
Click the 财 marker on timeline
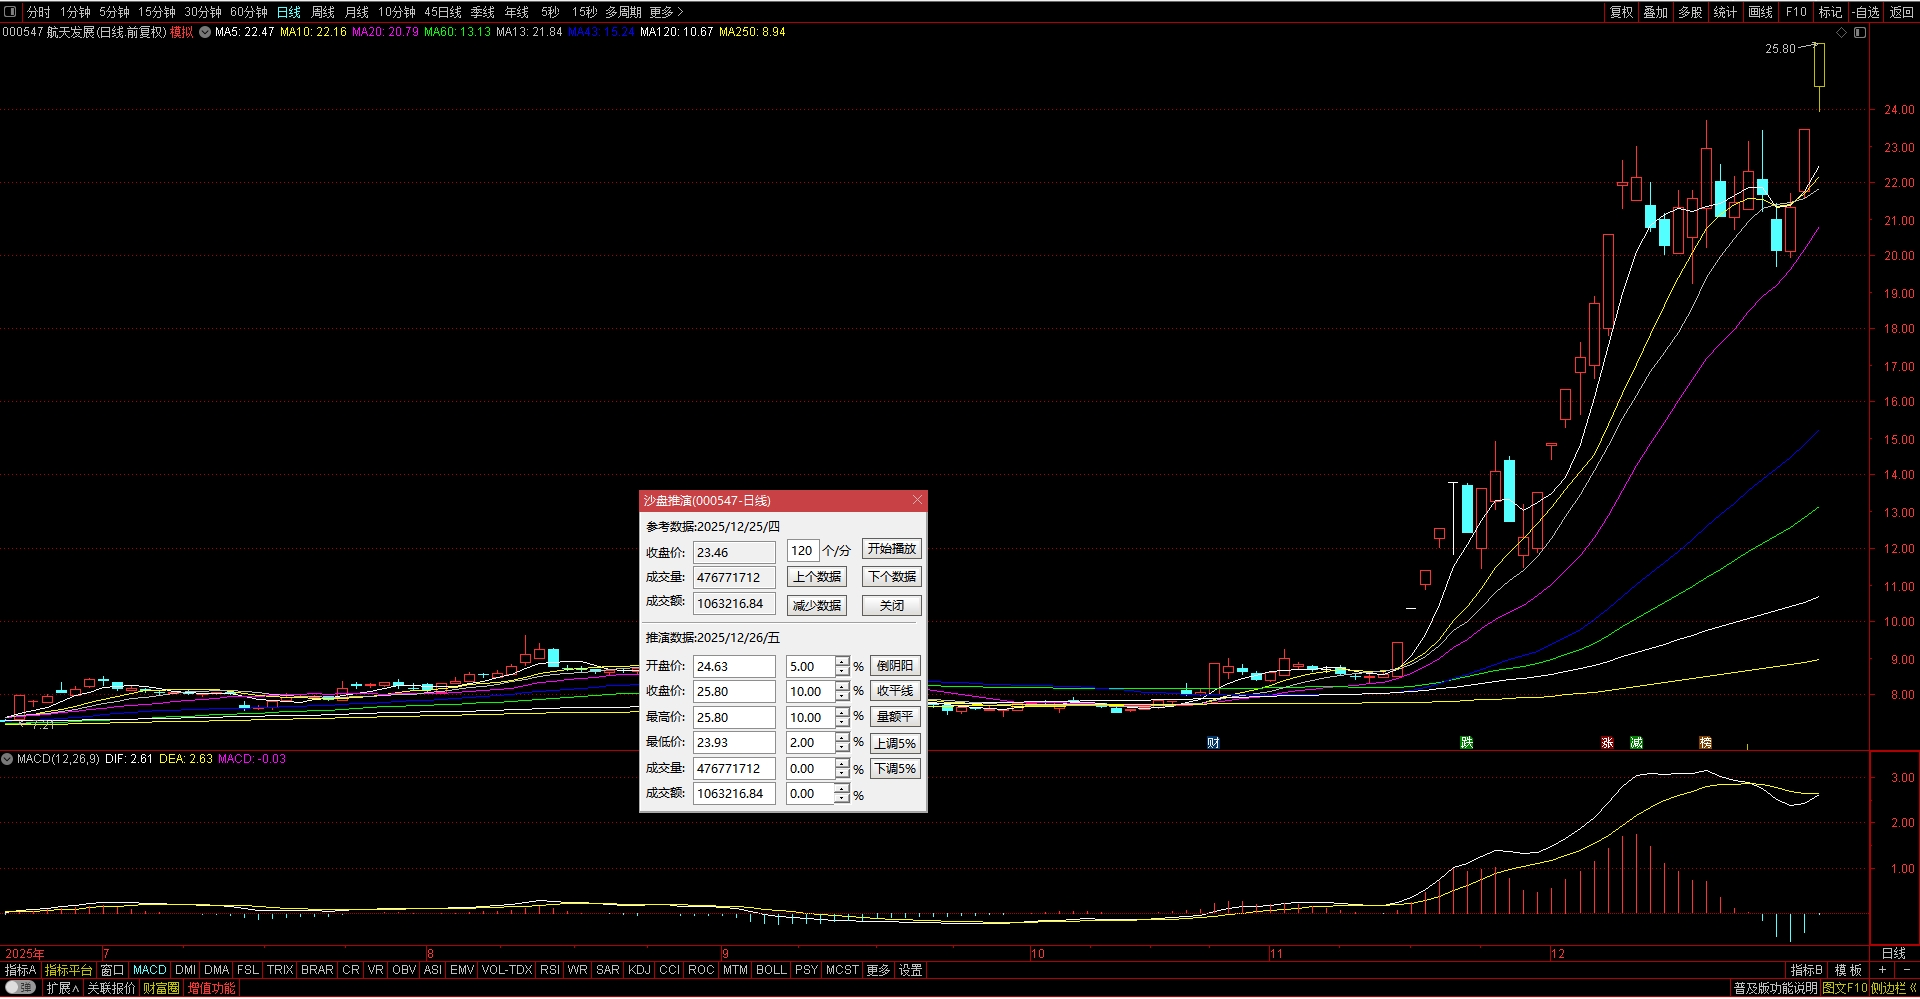(x=1213, y=742)
